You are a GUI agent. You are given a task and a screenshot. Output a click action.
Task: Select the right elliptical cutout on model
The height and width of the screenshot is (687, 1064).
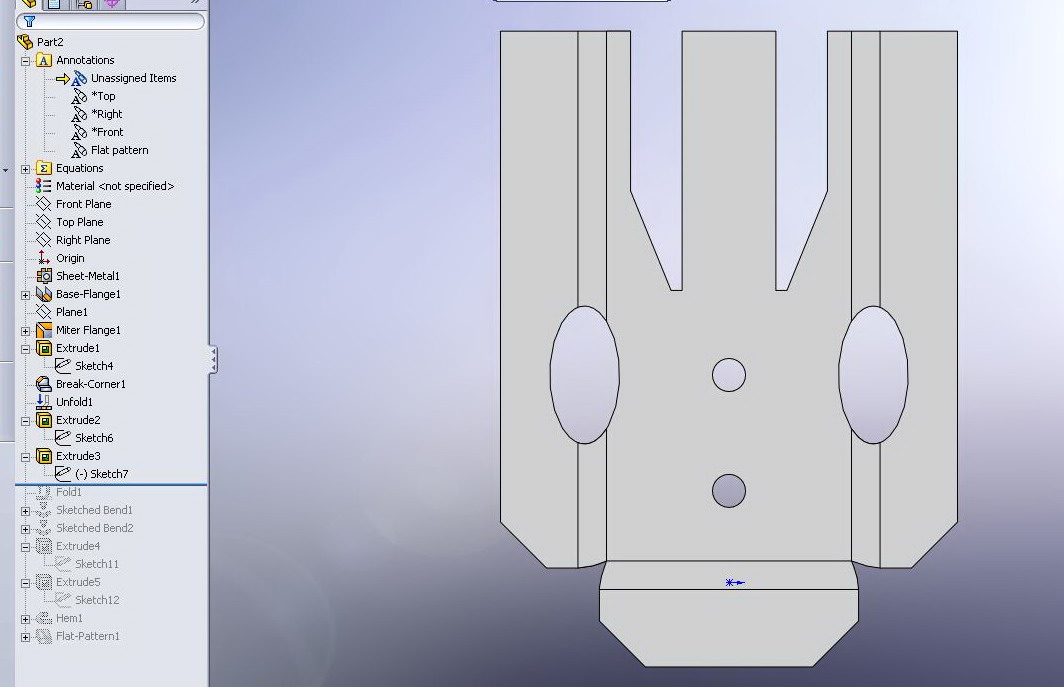[873, 375]
